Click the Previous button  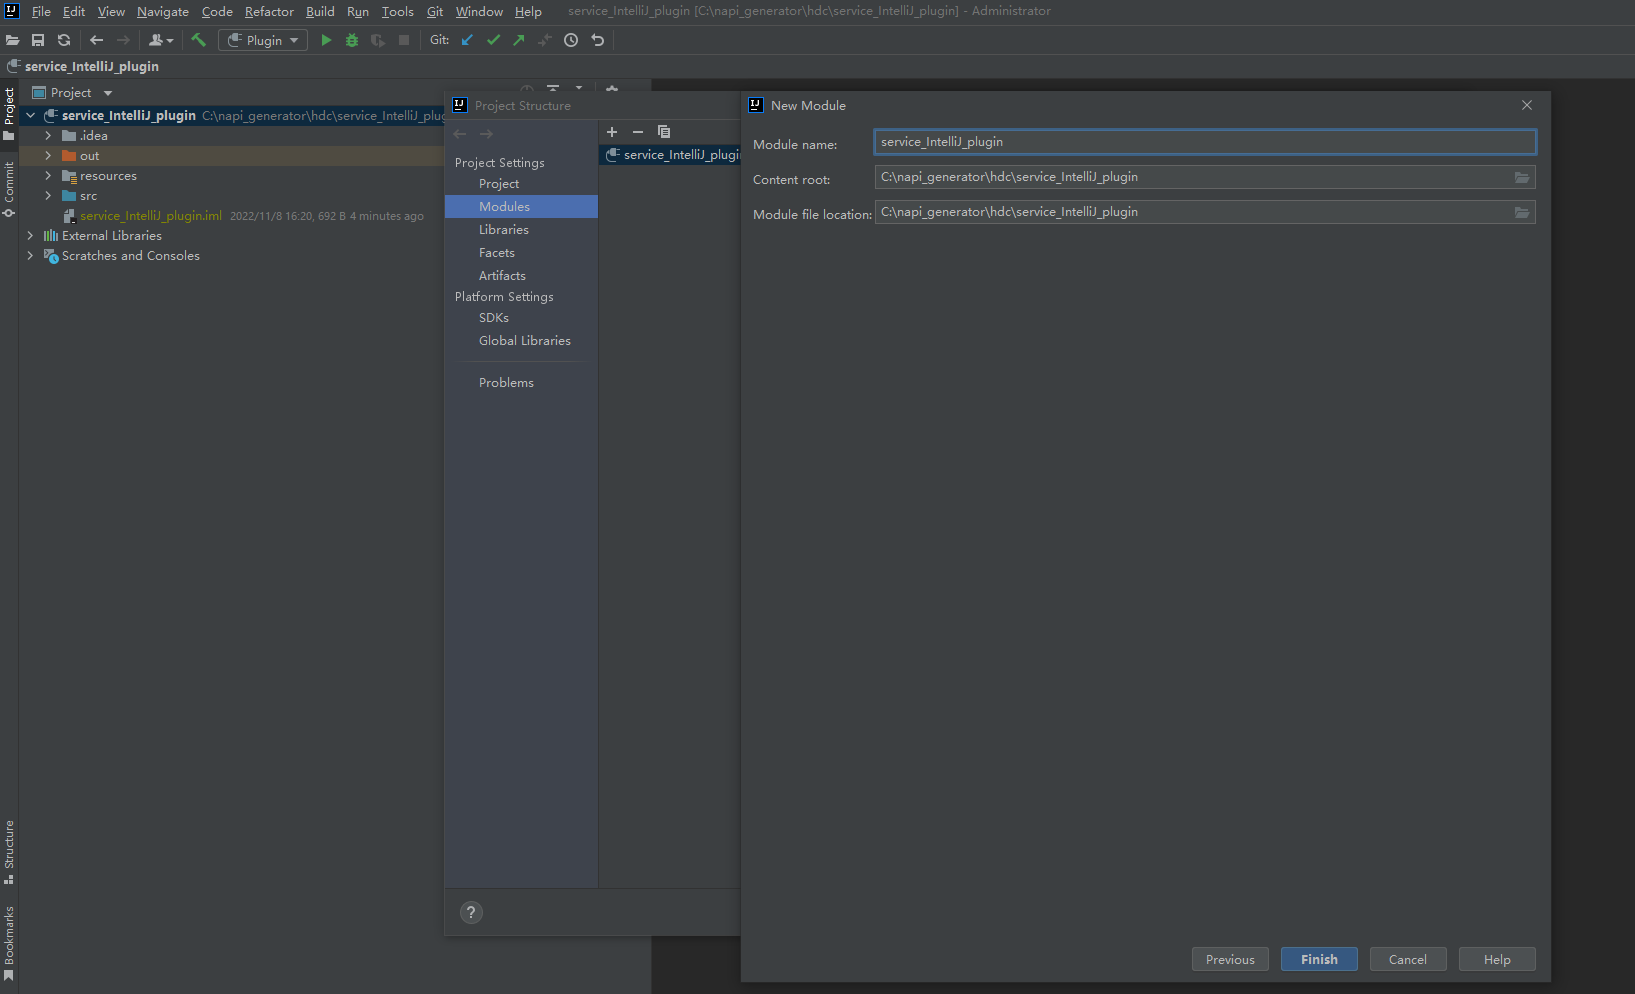tap(1230, 959)
